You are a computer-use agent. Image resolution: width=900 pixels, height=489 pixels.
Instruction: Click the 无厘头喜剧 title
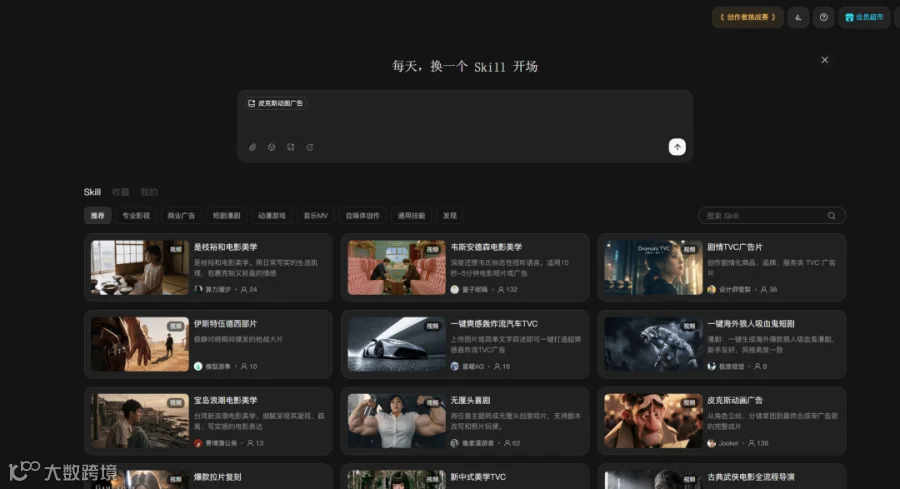[470, 400]
